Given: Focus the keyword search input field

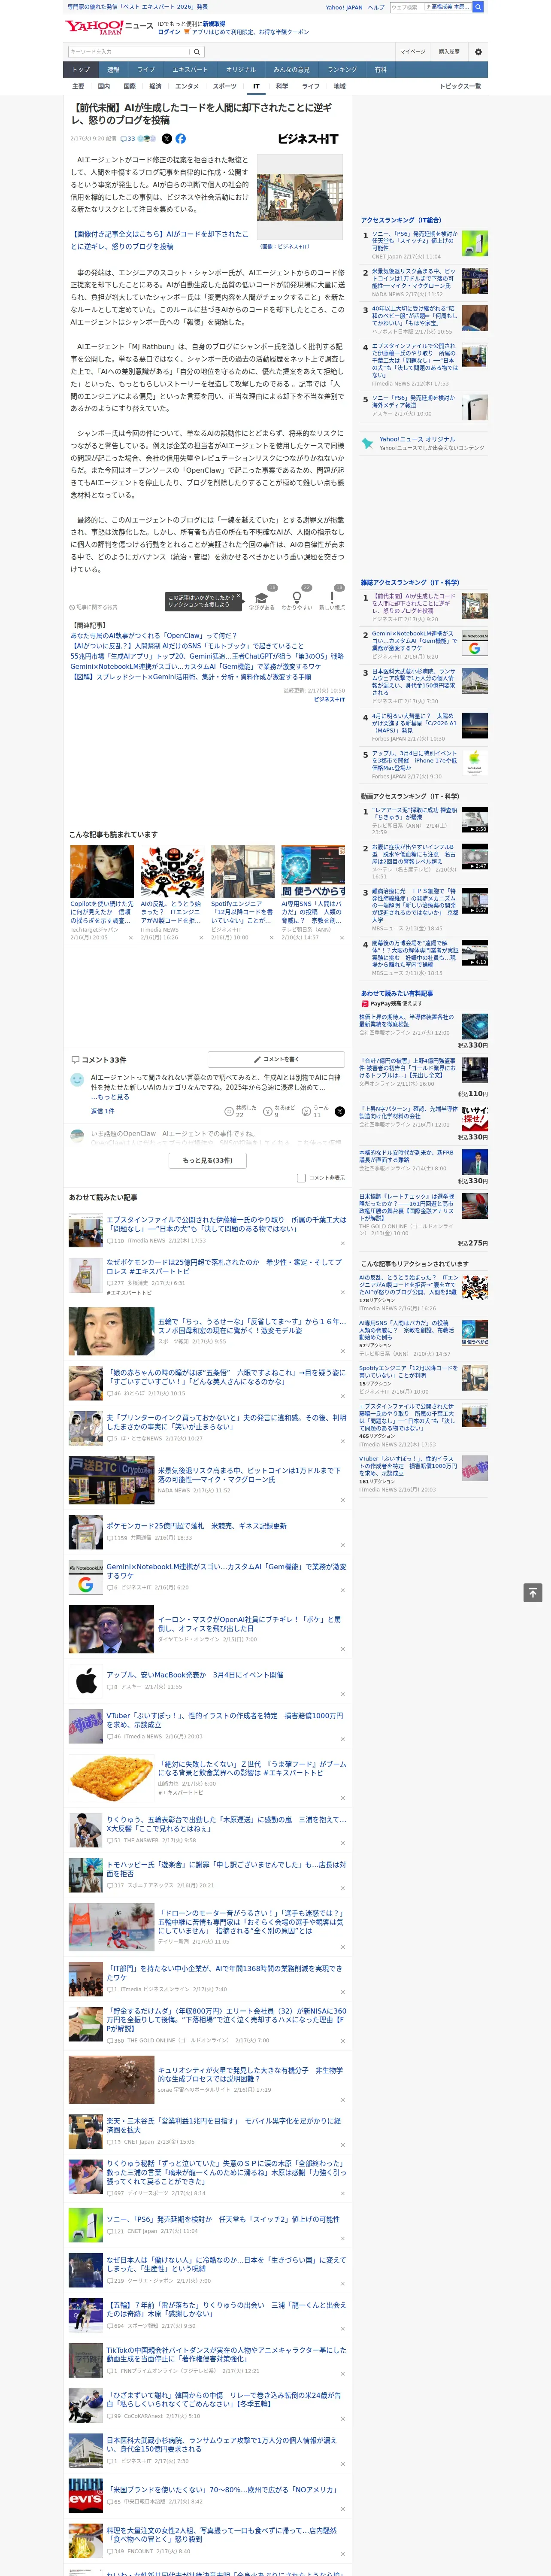Looking at the screenshot, I should click(128, 52).
